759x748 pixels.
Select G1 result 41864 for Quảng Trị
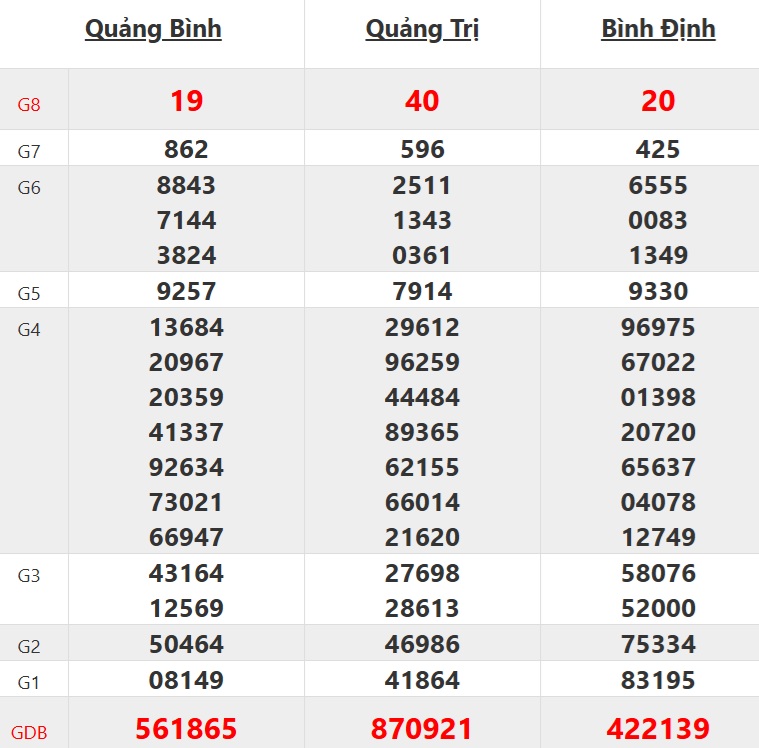(422, 681)
